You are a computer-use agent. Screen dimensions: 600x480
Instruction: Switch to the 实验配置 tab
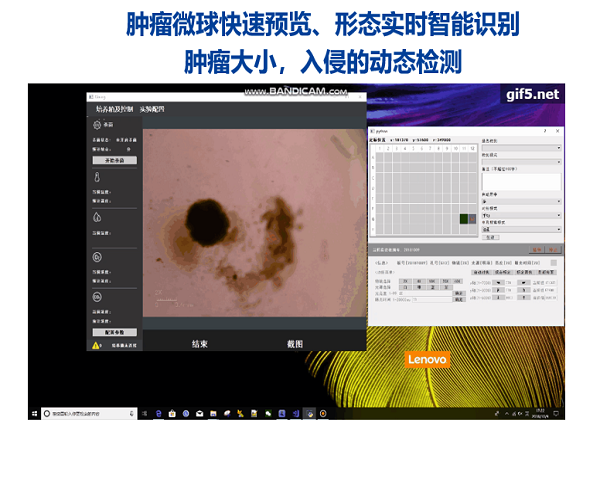click(x=152, y=109)
